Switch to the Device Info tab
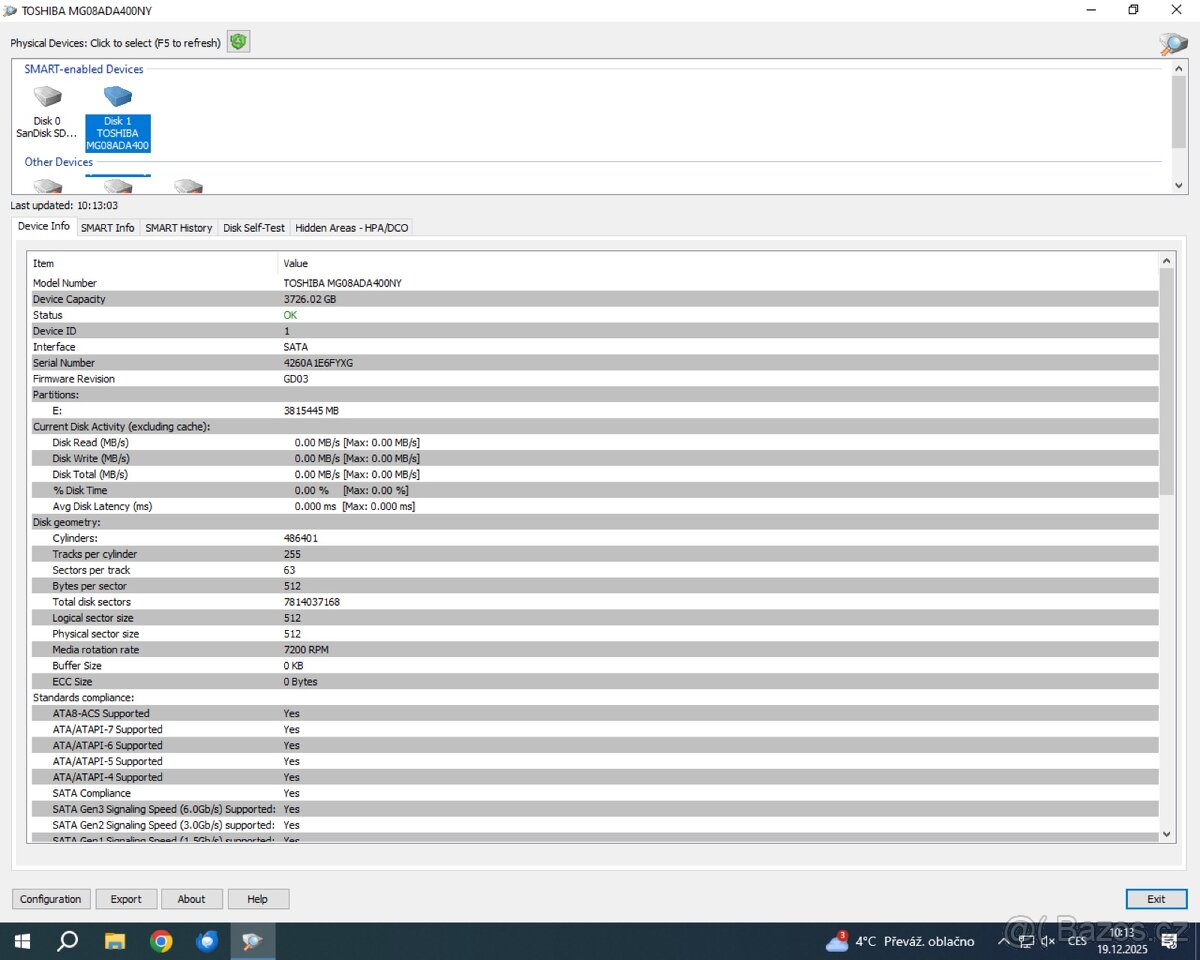This screenshot has width=1200, height=960. pos(44,226)
